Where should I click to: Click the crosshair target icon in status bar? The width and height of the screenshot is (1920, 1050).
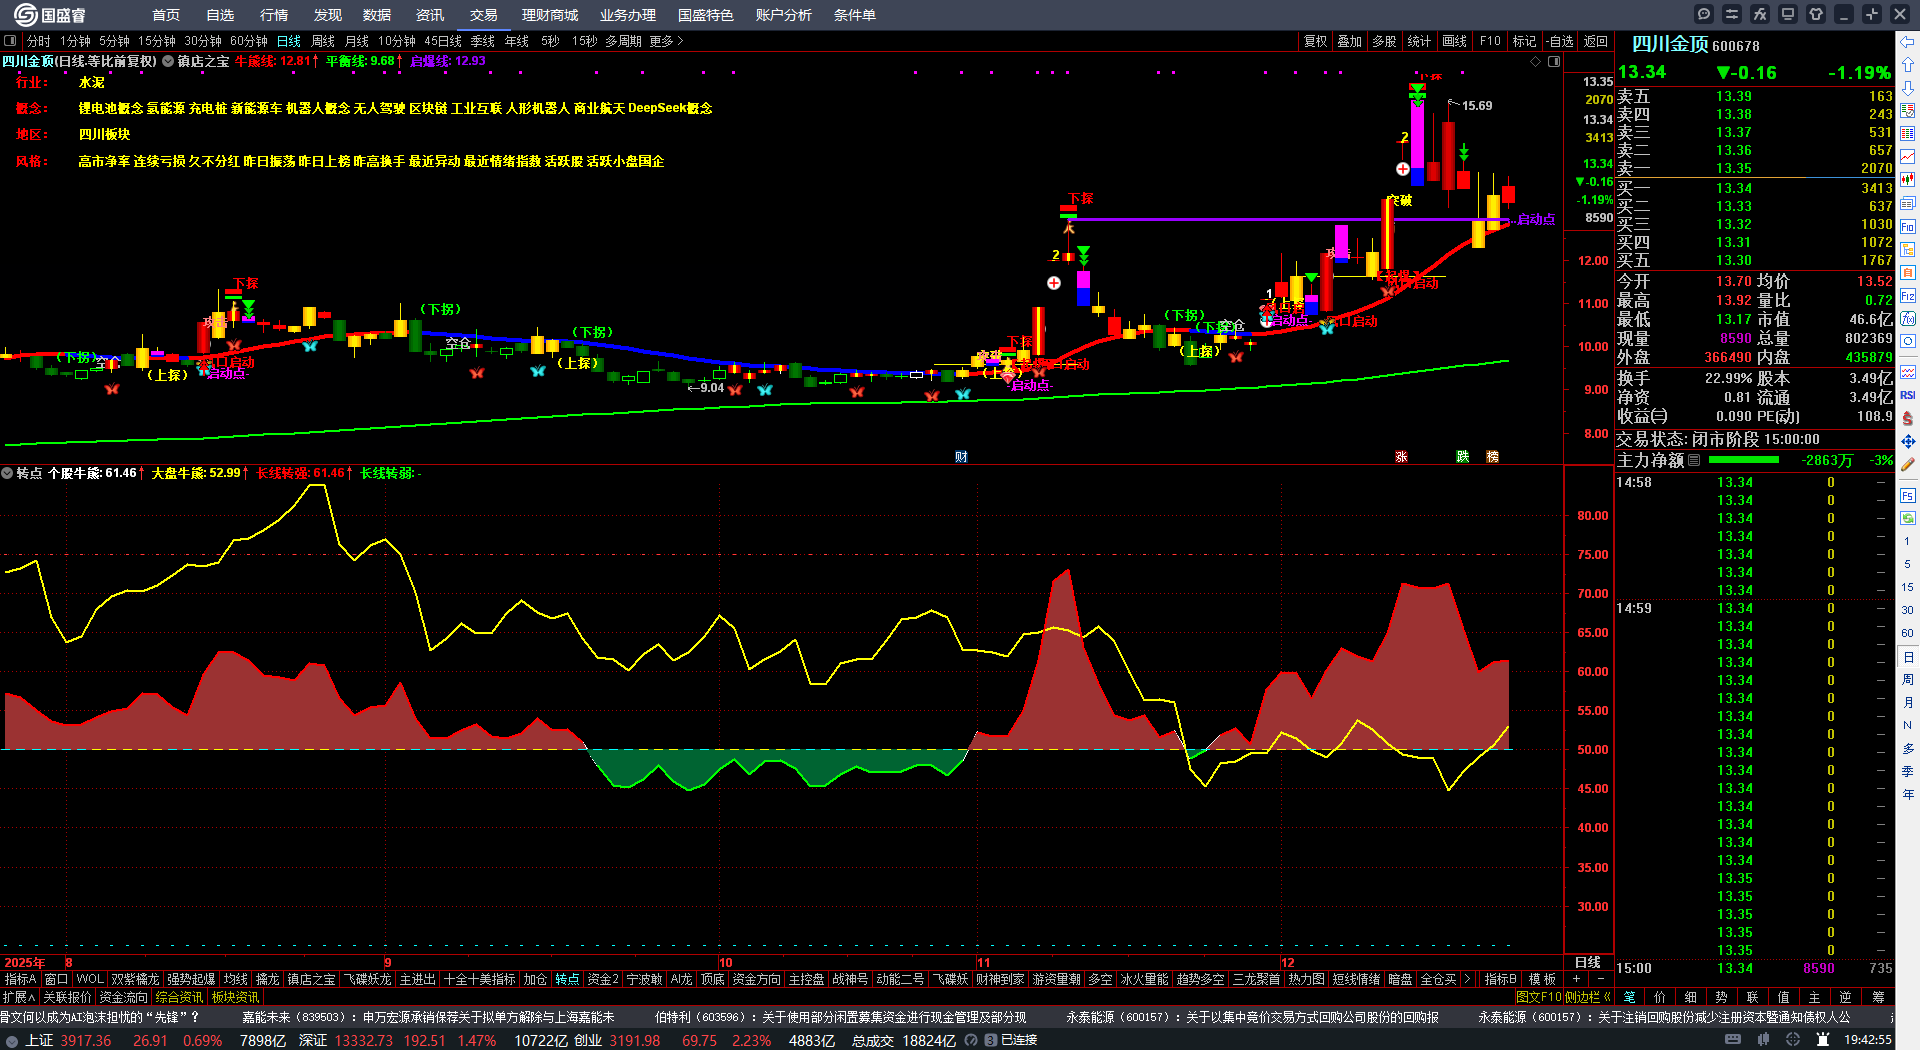1793,1040
